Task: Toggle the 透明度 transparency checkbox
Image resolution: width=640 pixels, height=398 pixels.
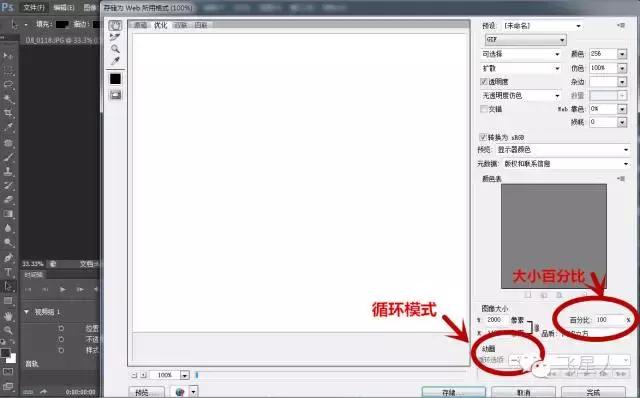Action: pos(484,82)
